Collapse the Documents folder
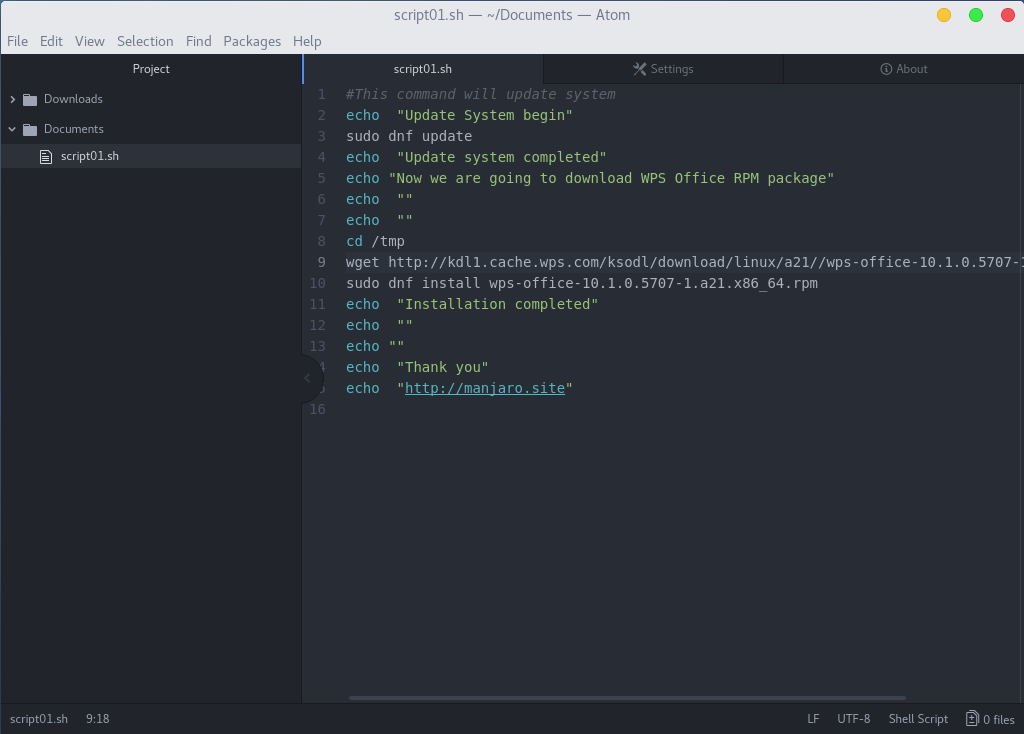The height and width of the screenshot is (734, 1024). pos(11,129)
